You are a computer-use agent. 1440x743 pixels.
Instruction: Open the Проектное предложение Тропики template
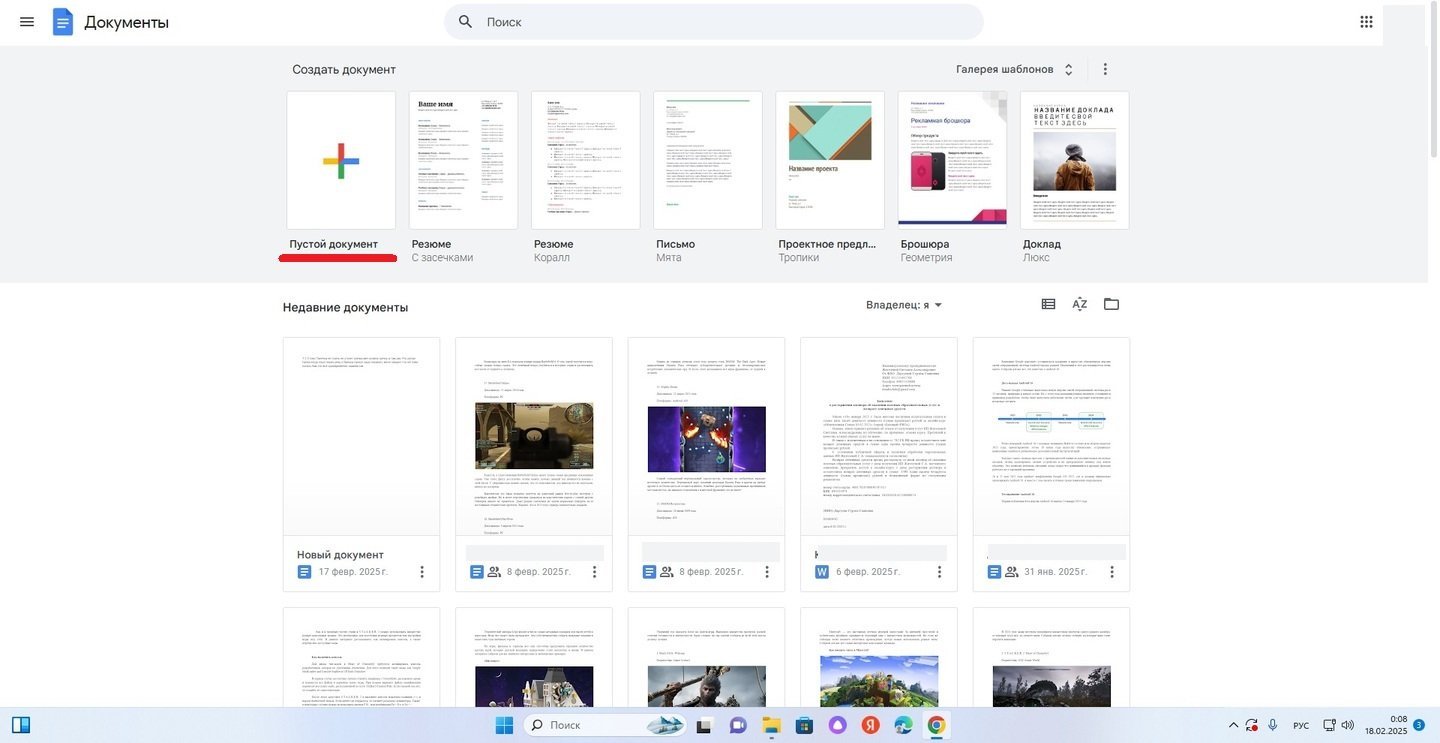point(830,160)
